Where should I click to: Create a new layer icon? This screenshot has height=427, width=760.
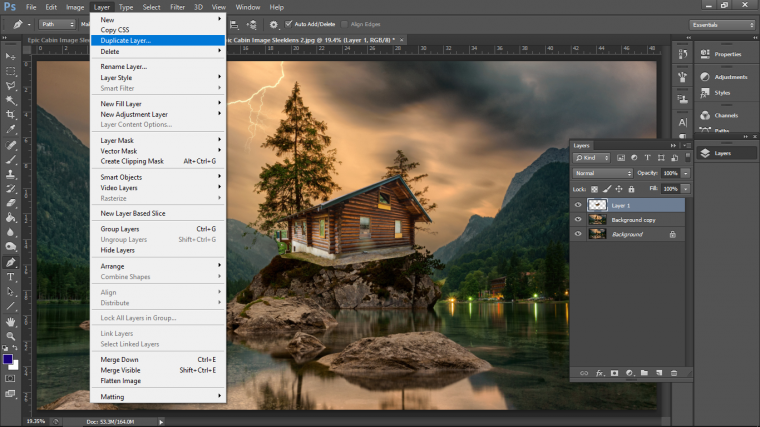(x=659, y=373)
